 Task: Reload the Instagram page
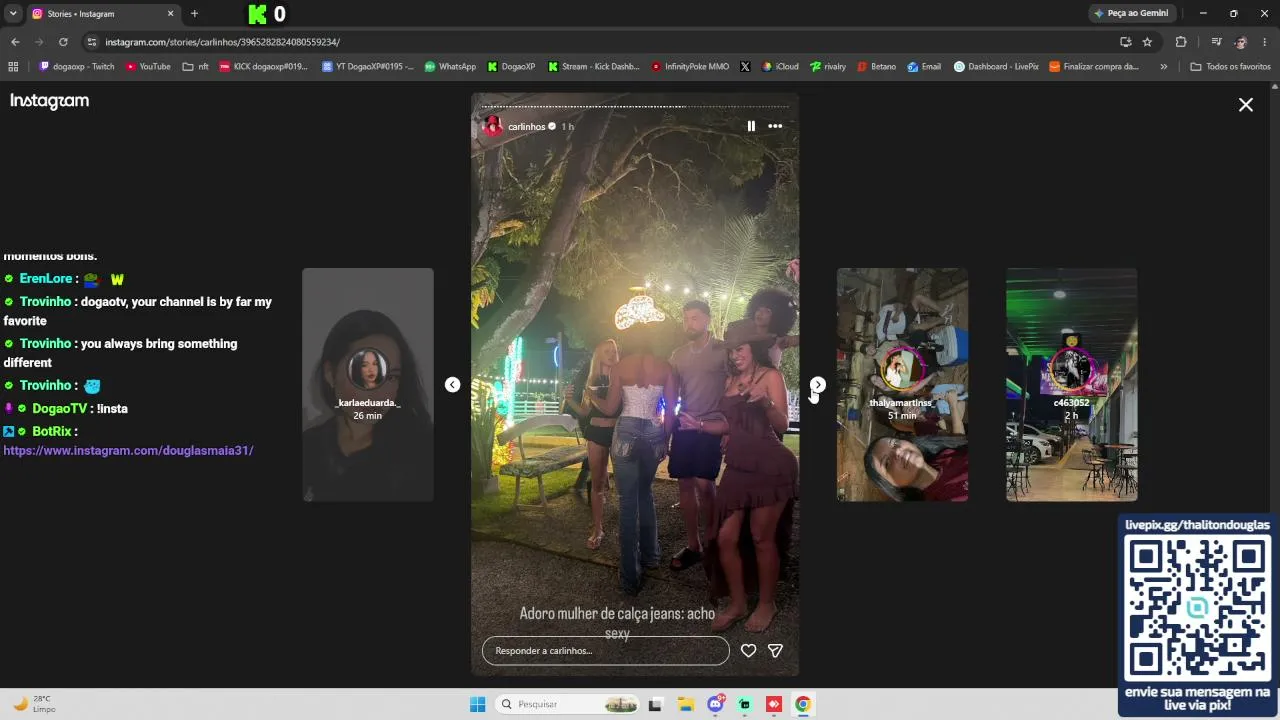[63, 42]
